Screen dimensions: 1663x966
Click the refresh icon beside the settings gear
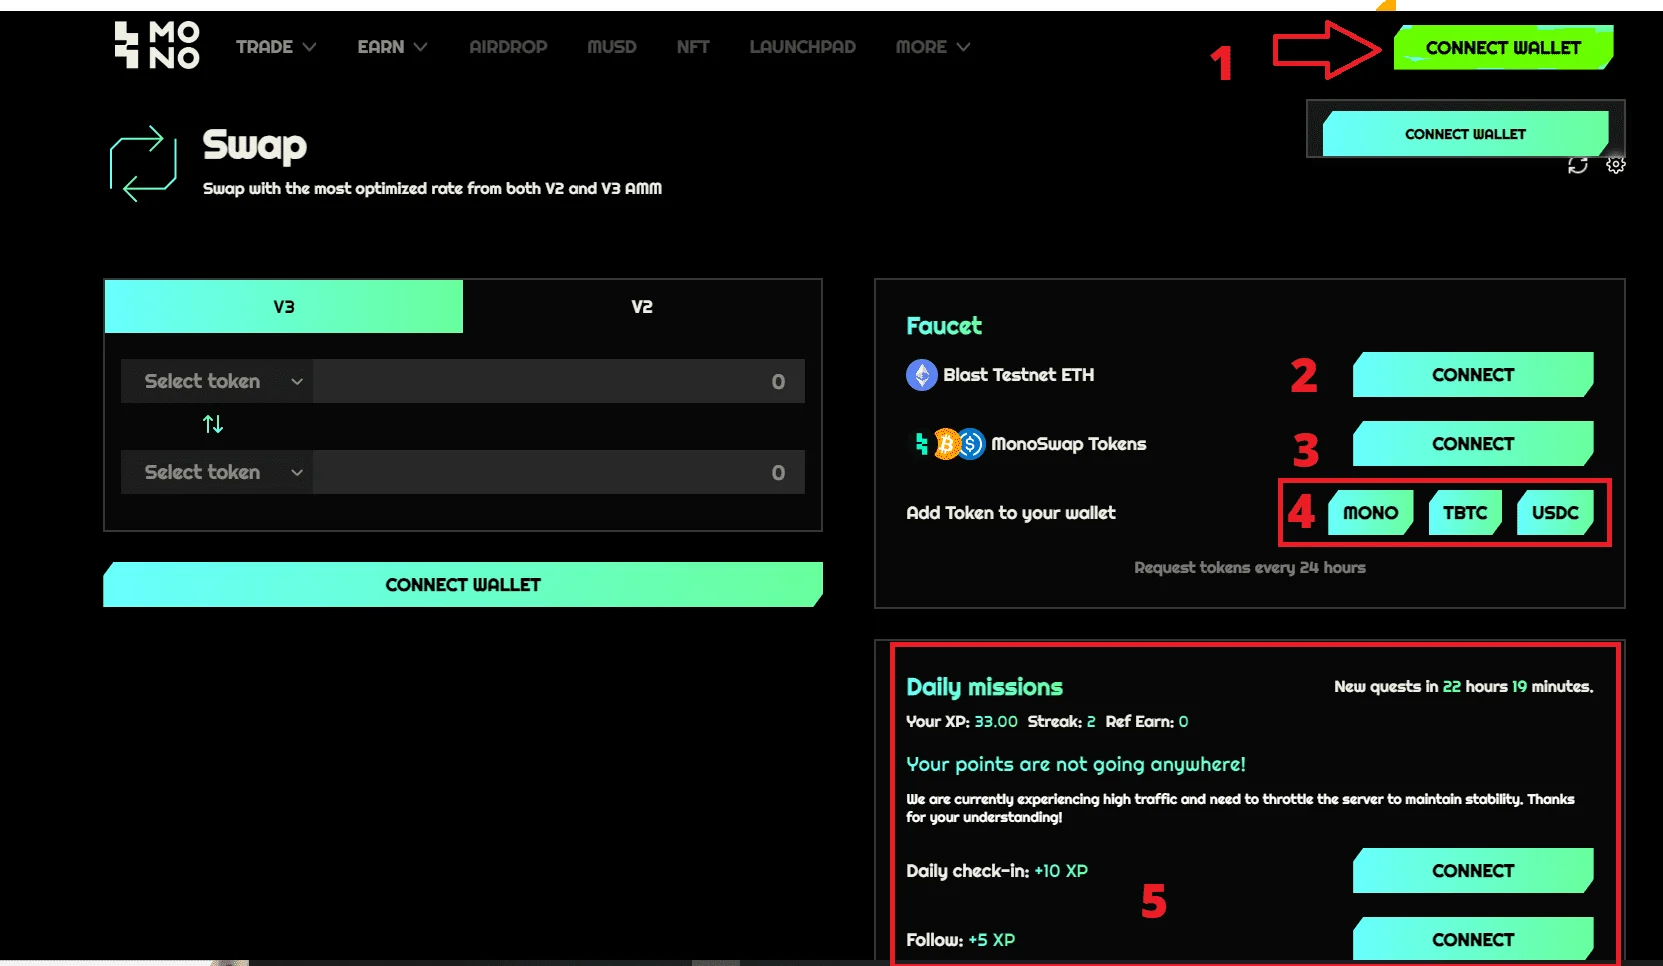pos(1578,165)
